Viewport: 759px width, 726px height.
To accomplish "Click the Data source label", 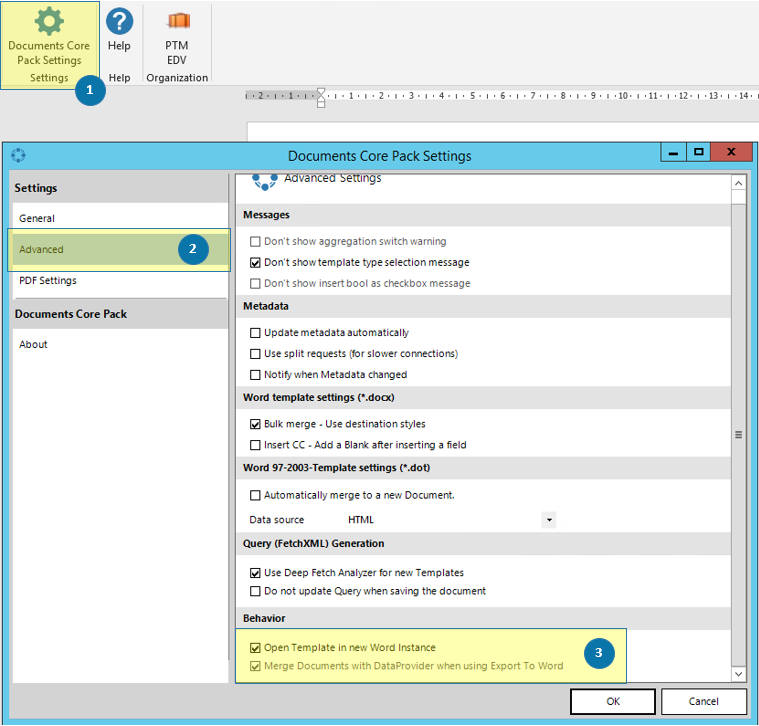I will coord(277,520).
